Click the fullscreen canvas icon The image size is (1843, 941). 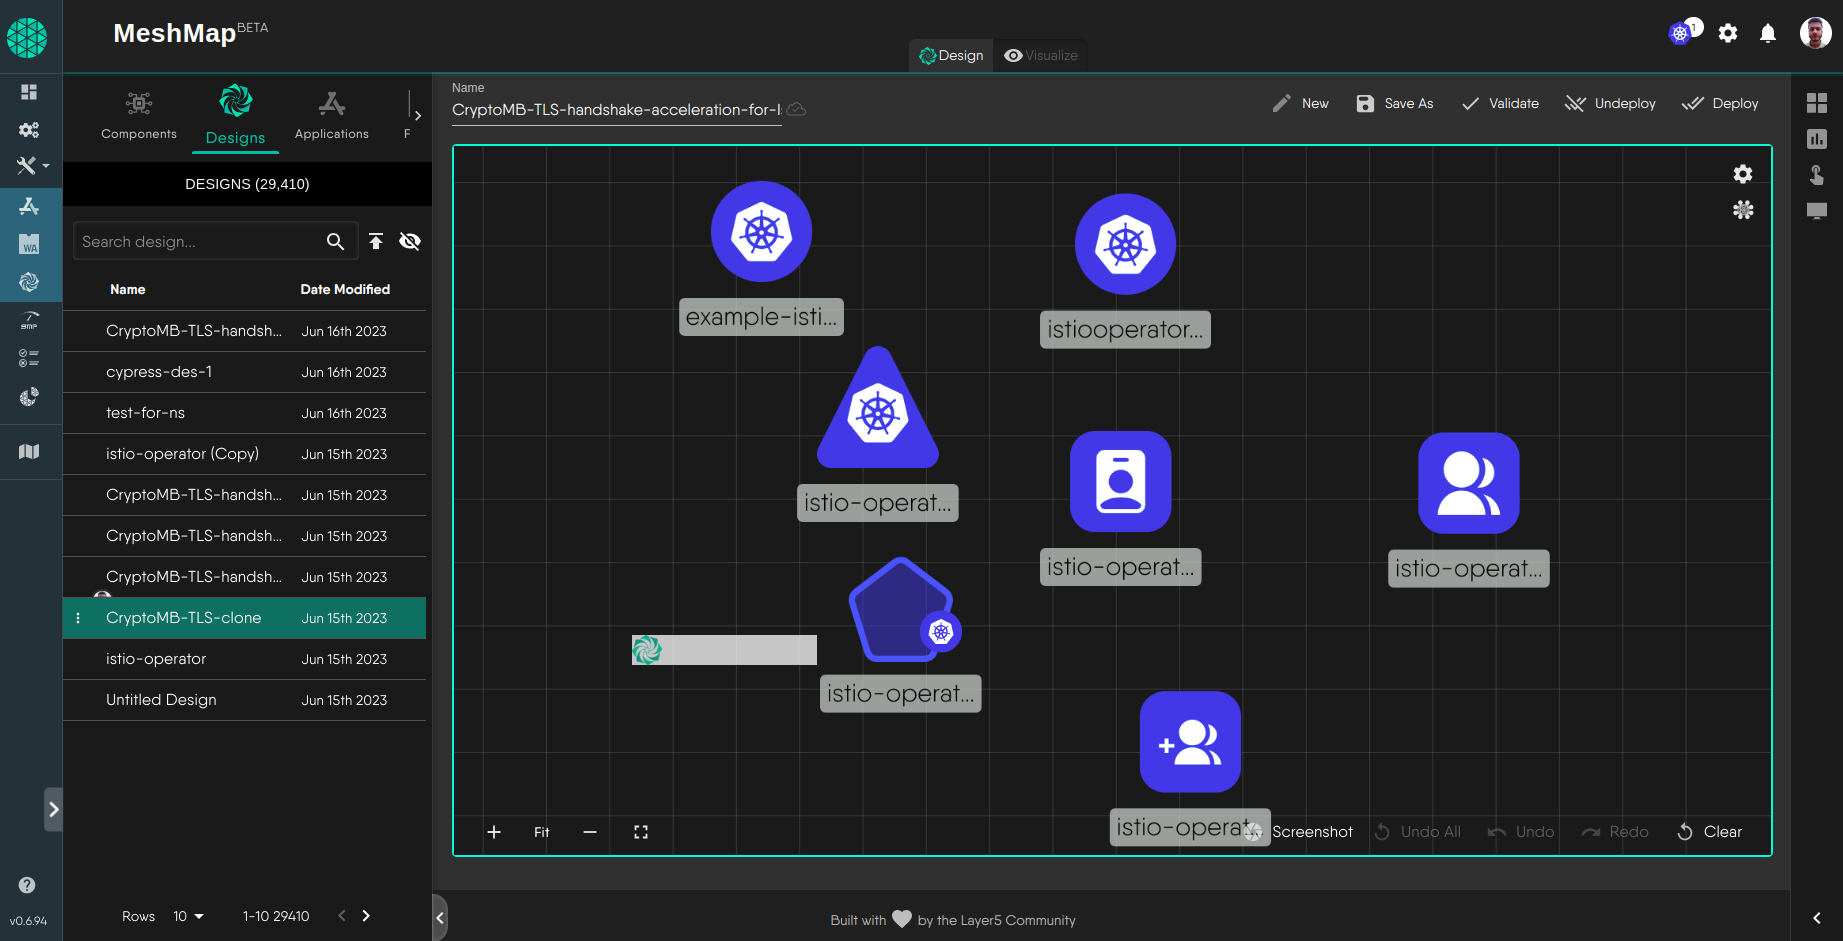pos(641,832)
